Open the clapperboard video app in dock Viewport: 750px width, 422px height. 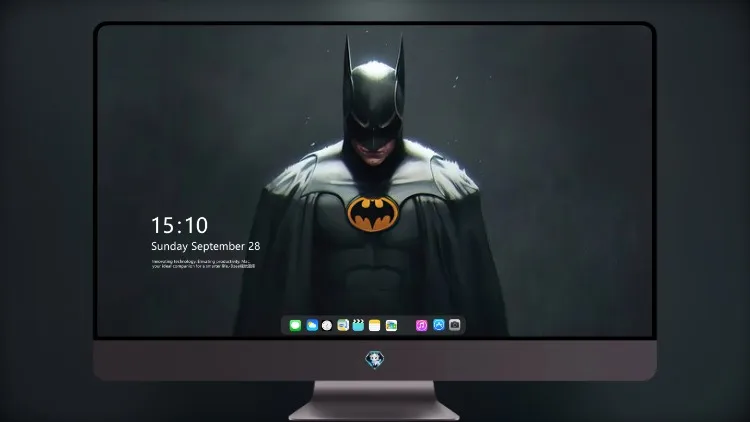coord(358,325)
